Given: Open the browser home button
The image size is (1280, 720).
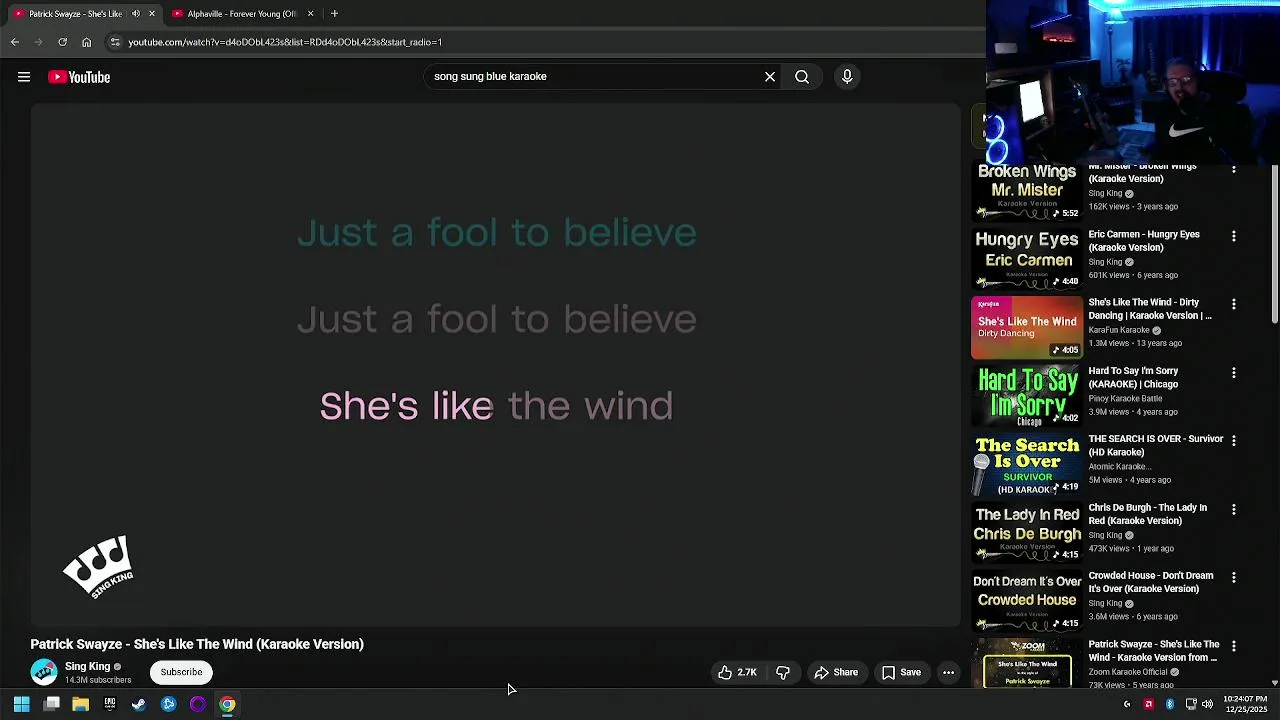Looking at the screenshot, I should 86,42.
